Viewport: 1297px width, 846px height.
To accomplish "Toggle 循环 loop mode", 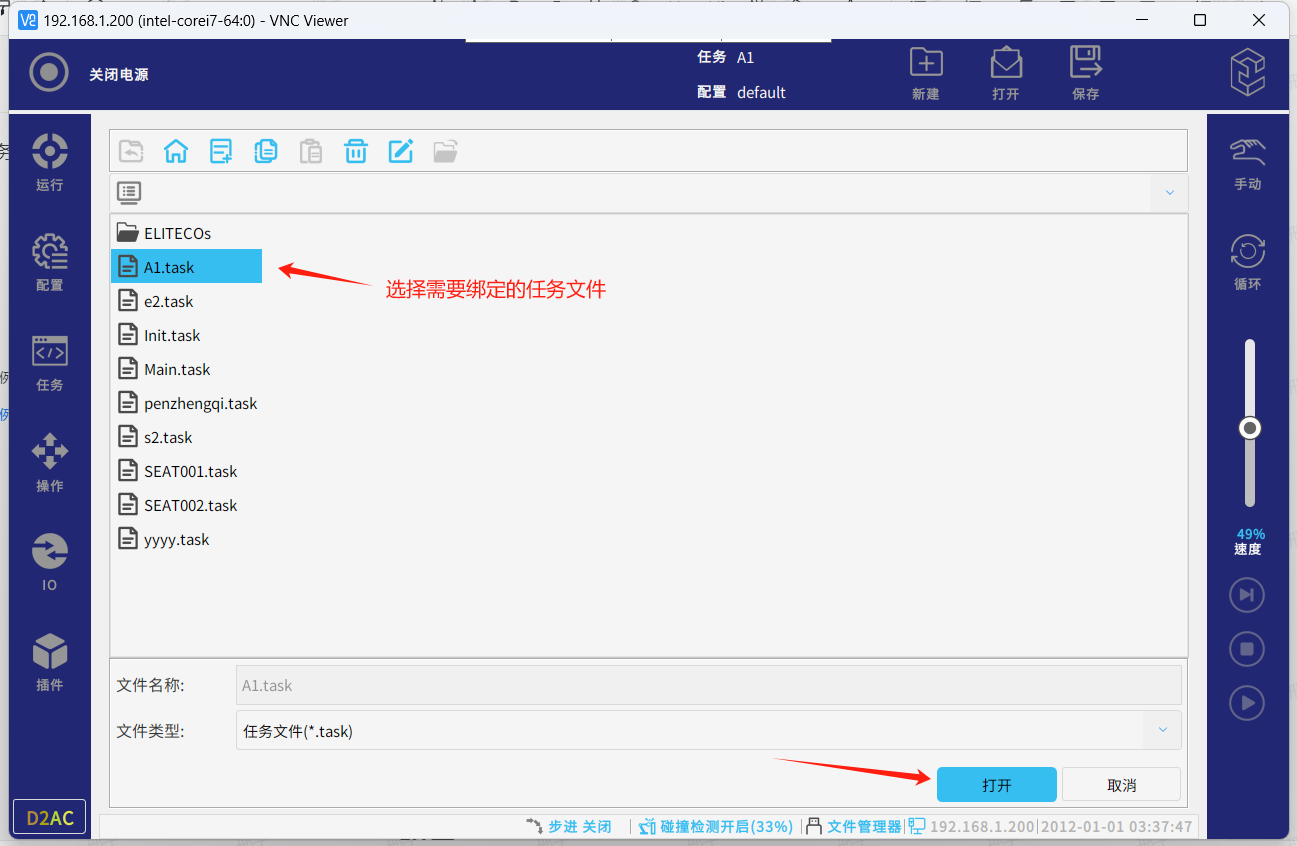I will pyautogui.click(x=1247, y=262).
